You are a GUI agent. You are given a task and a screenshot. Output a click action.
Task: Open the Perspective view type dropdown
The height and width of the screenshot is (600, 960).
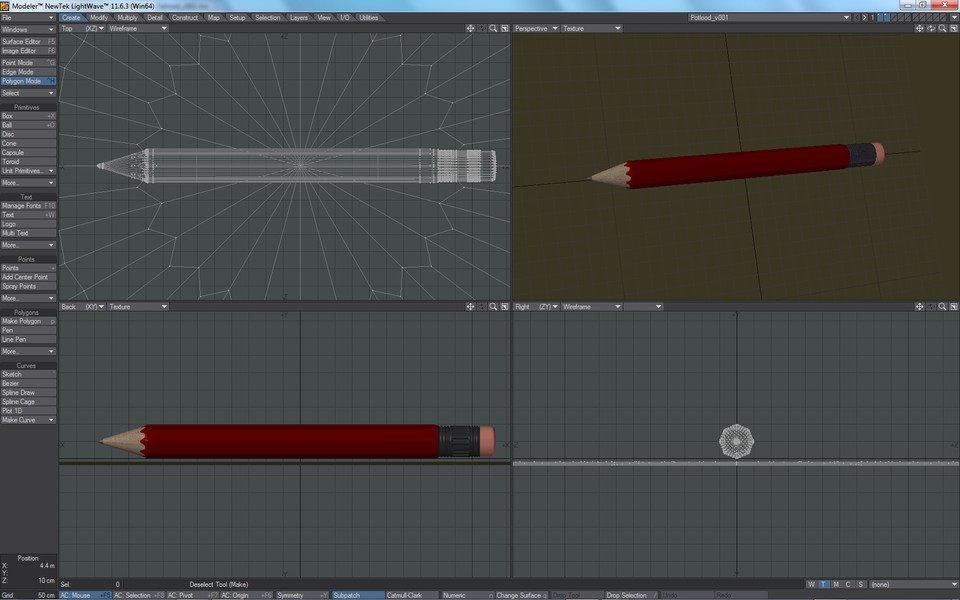pos(534,28)
